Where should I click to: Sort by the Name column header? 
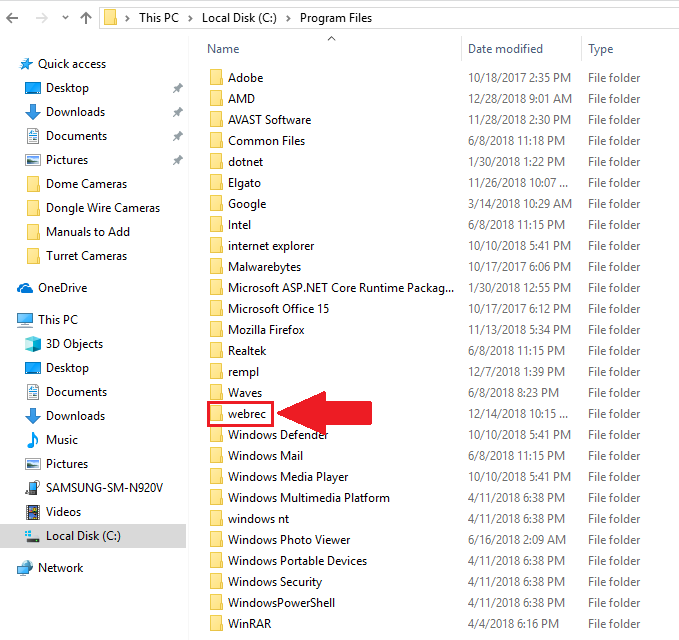(x=223, y=49)
